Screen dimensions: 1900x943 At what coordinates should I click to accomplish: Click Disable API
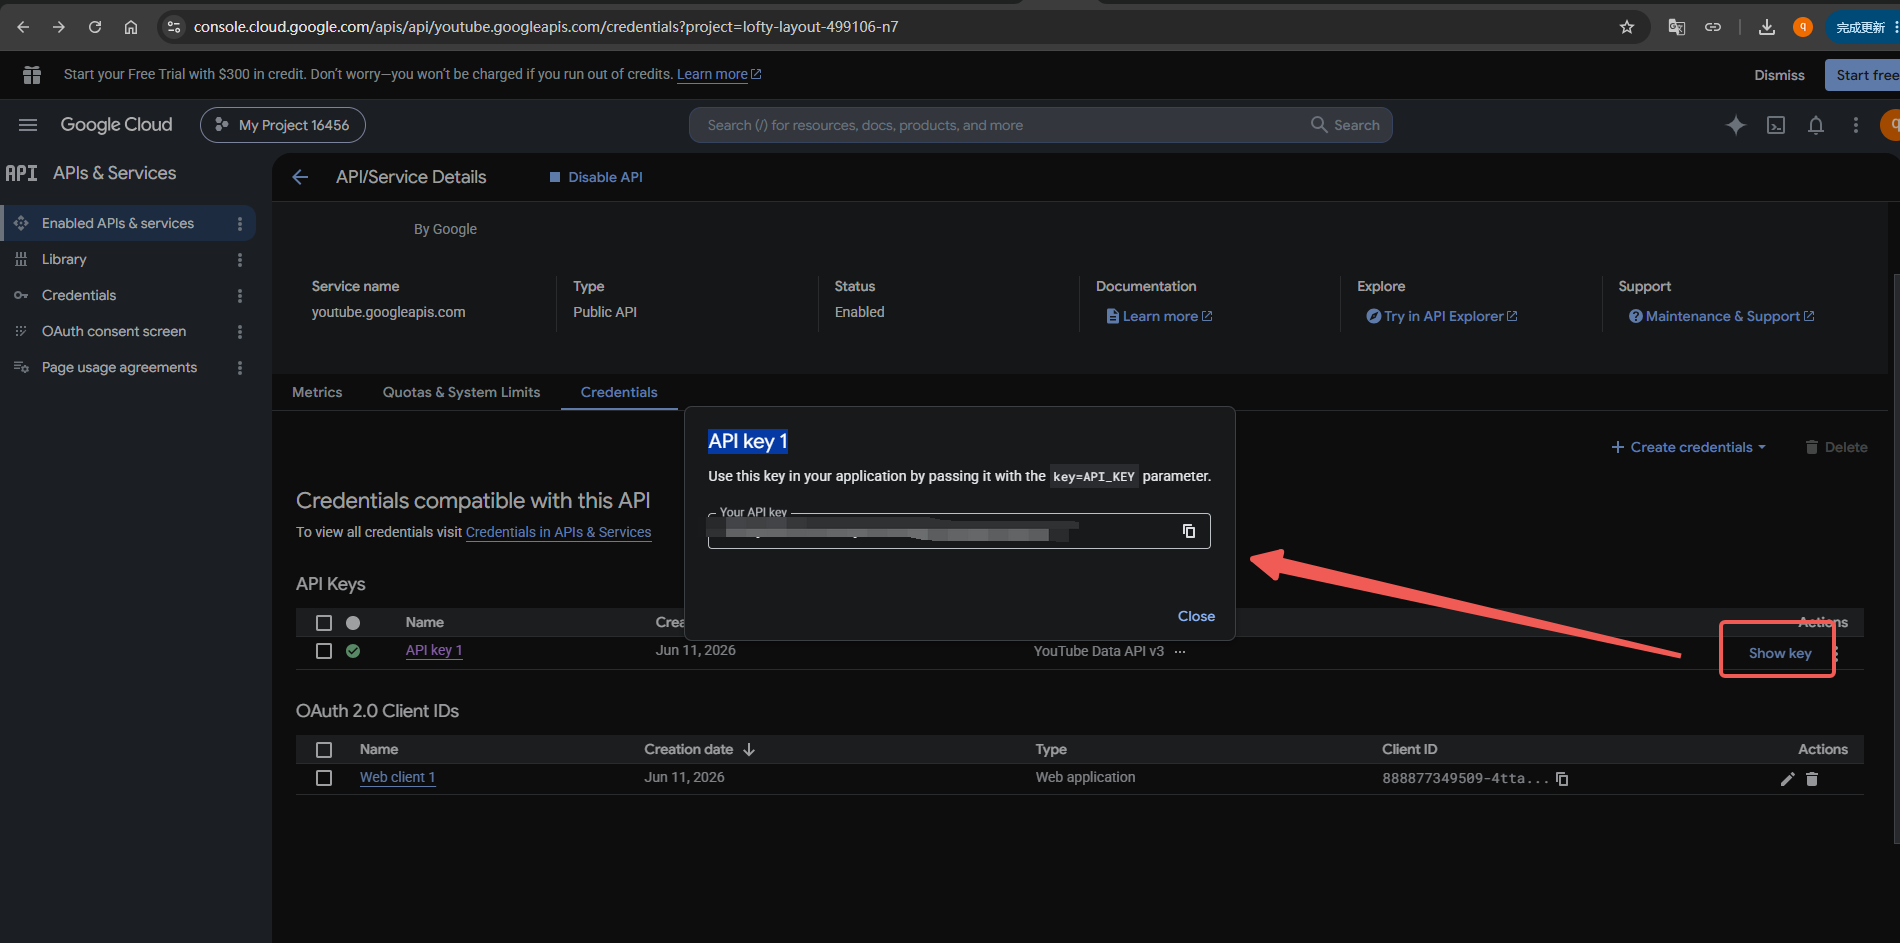596,177
